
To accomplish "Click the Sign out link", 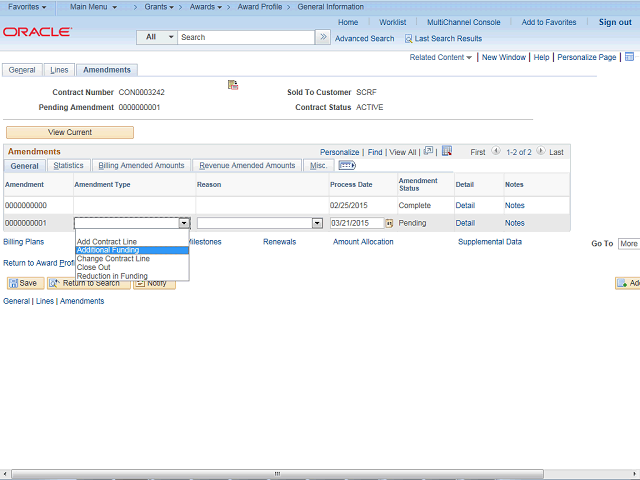I will [x=615, y=22].
